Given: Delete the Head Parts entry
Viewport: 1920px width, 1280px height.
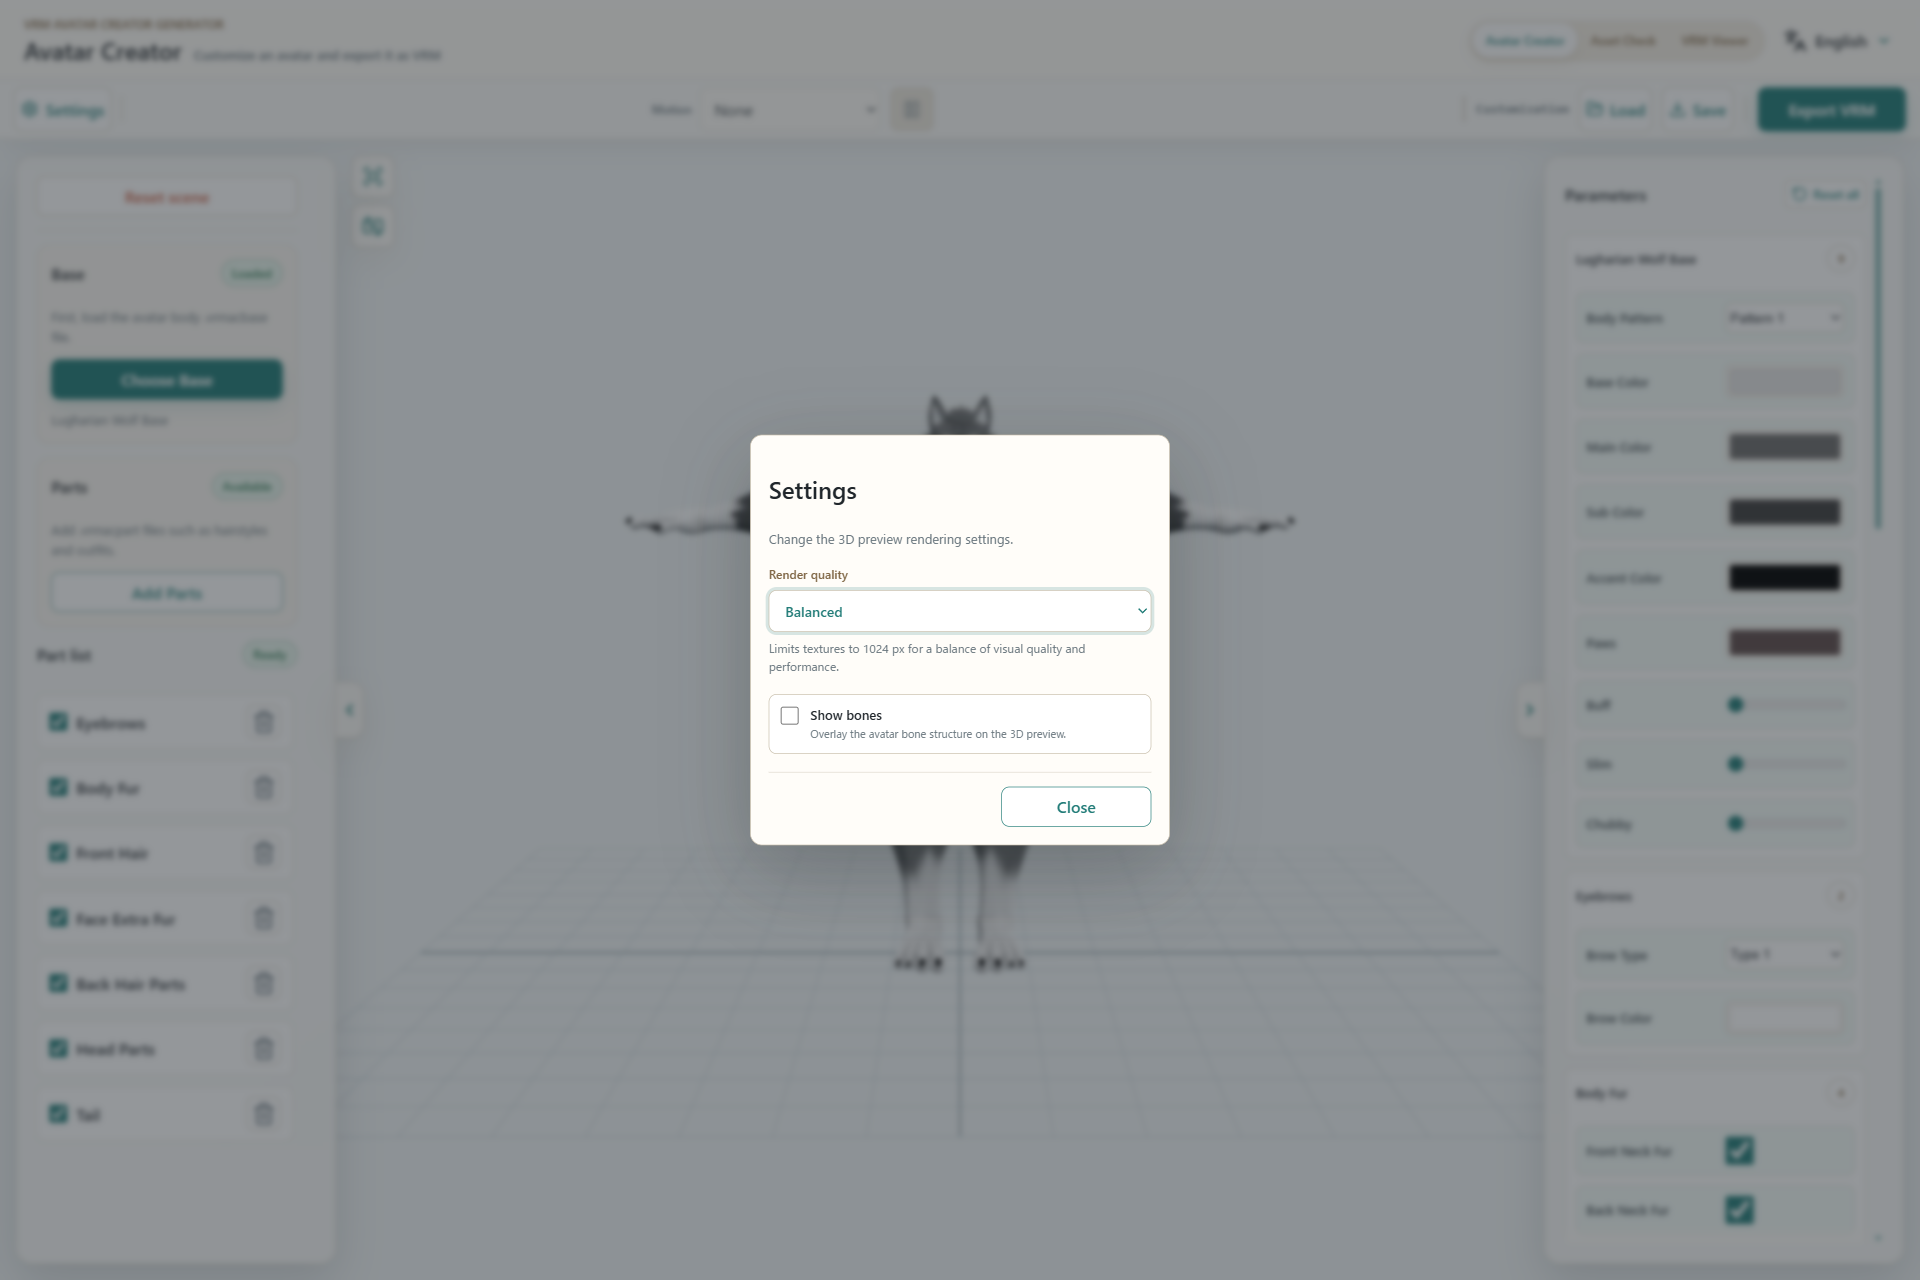Looking at the screenshot, I should click(x=264, y=1049).
